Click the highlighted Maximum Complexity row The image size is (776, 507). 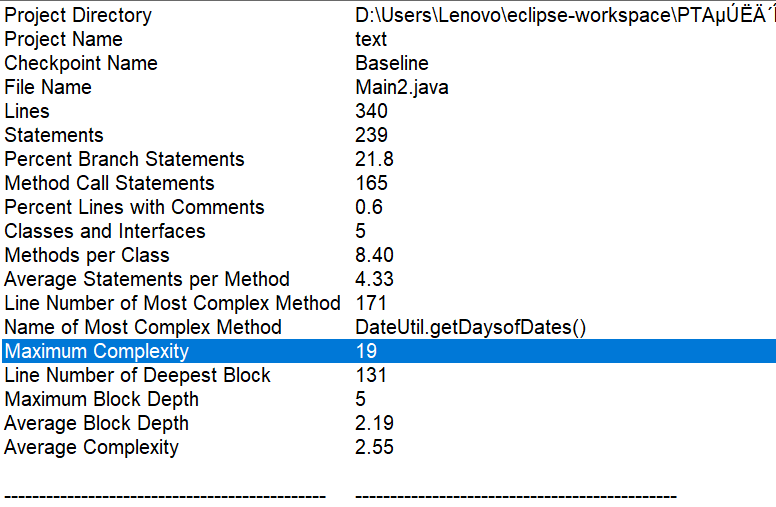click(96, 351)
